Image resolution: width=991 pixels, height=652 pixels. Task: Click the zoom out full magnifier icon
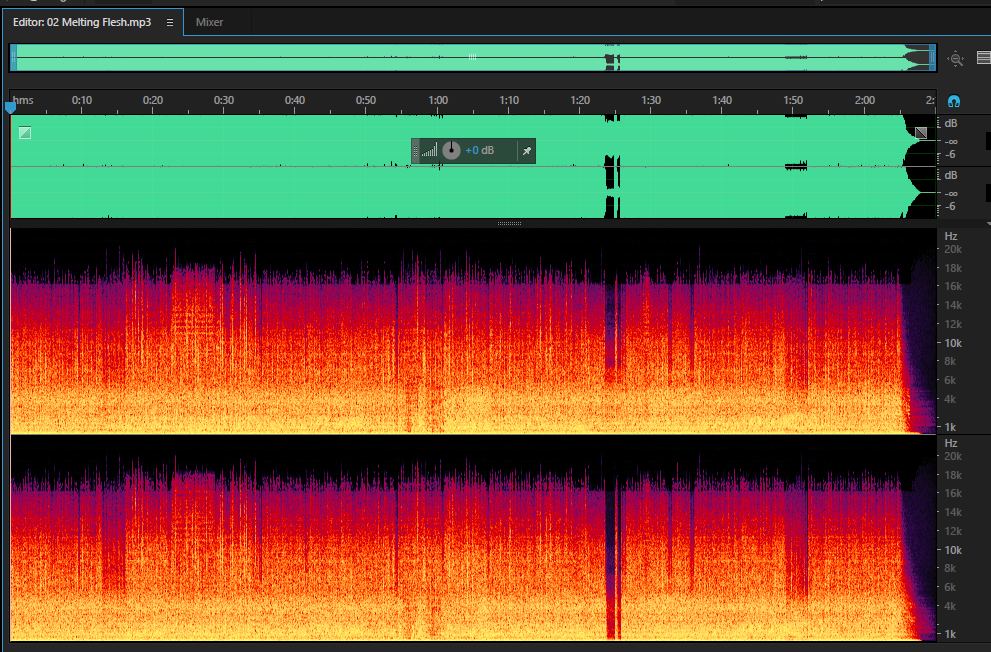[956, 59]
